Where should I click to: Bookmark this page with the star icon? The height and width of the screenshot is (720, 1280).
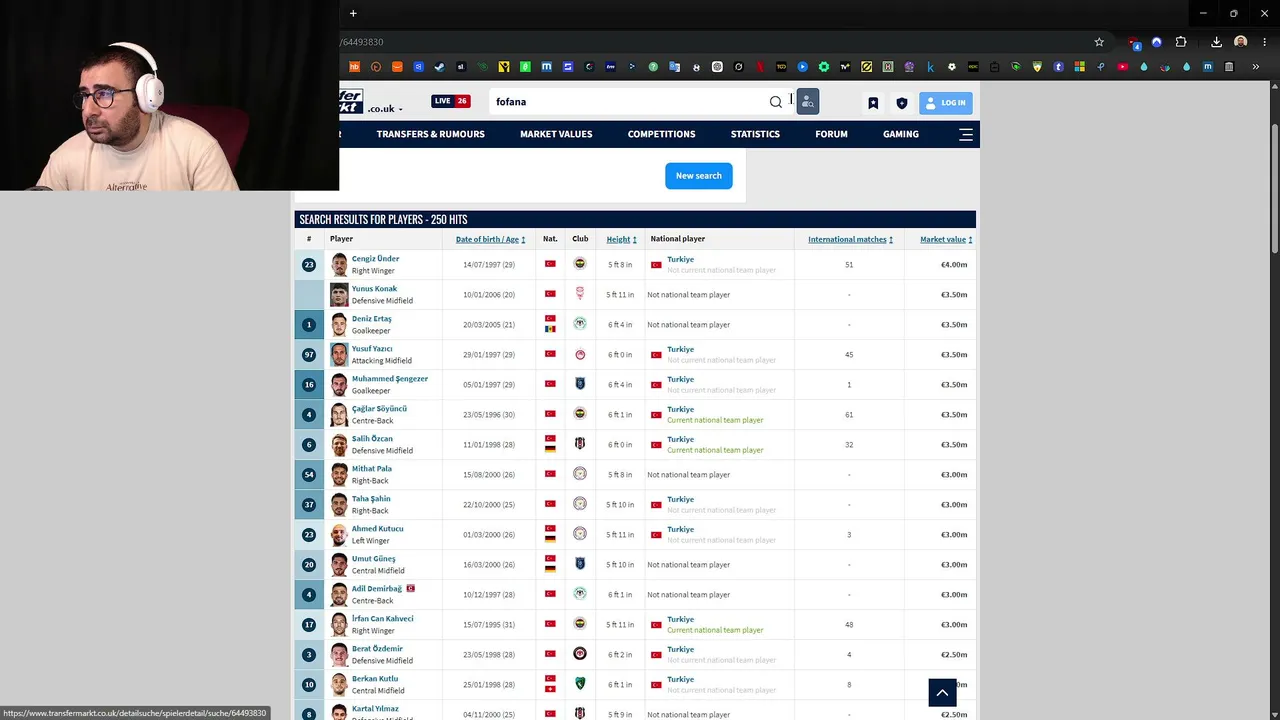(1099, 42)
